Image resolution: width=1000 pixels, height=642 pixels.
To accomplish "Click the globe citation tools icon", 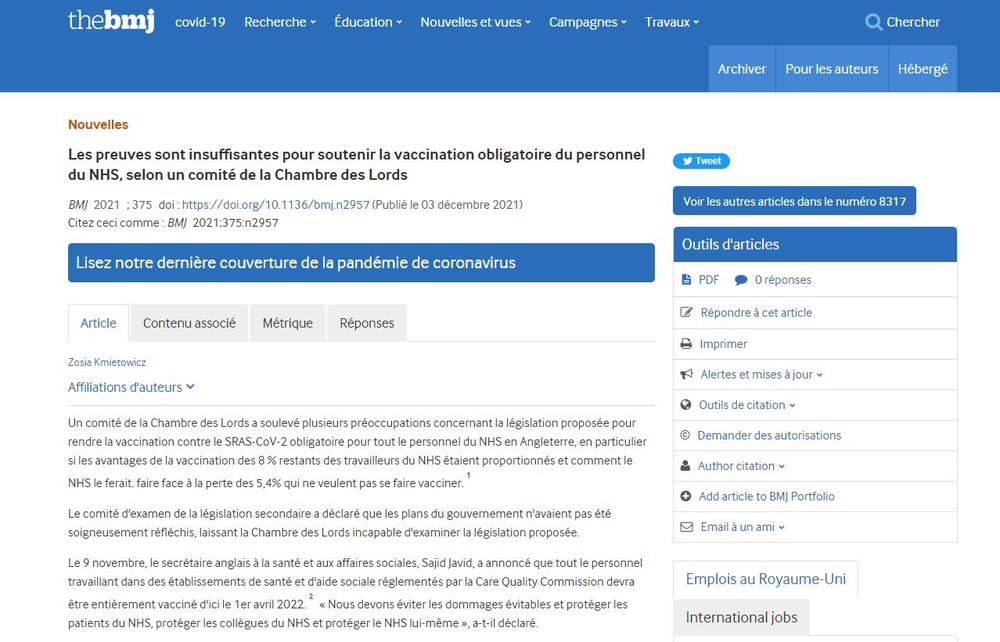I will point(686,405).
